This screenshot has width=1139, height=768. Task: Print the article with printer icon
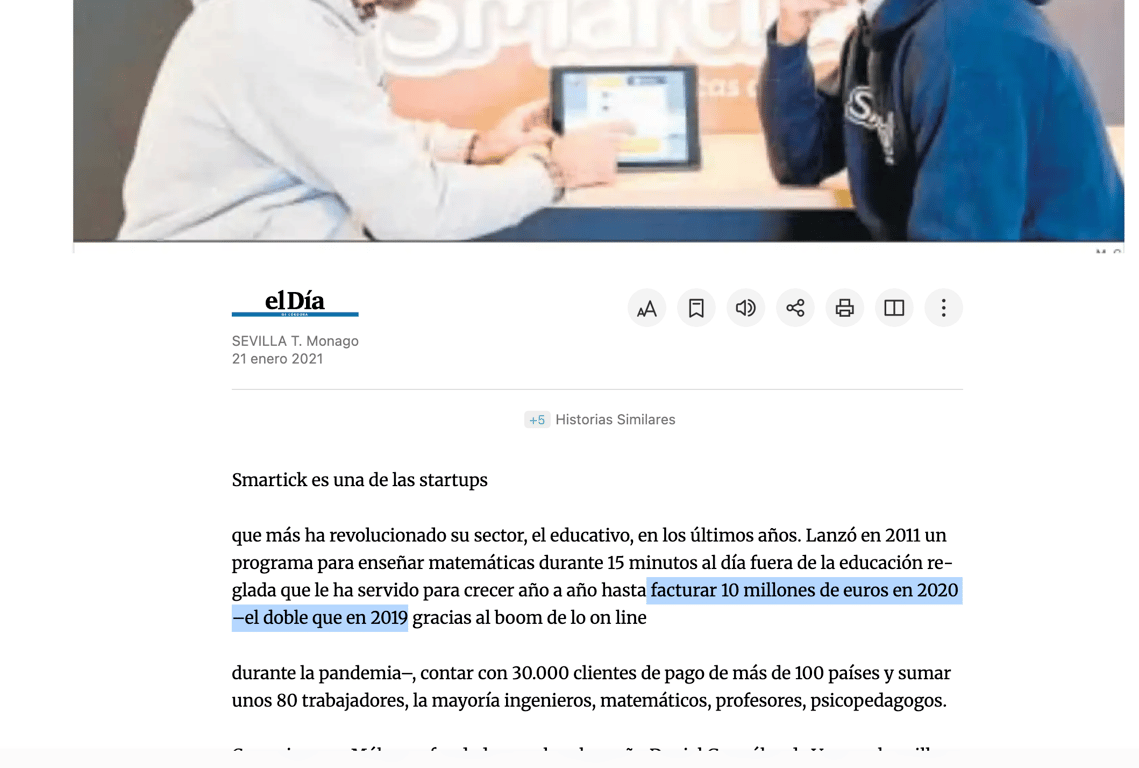pos(844,308)
